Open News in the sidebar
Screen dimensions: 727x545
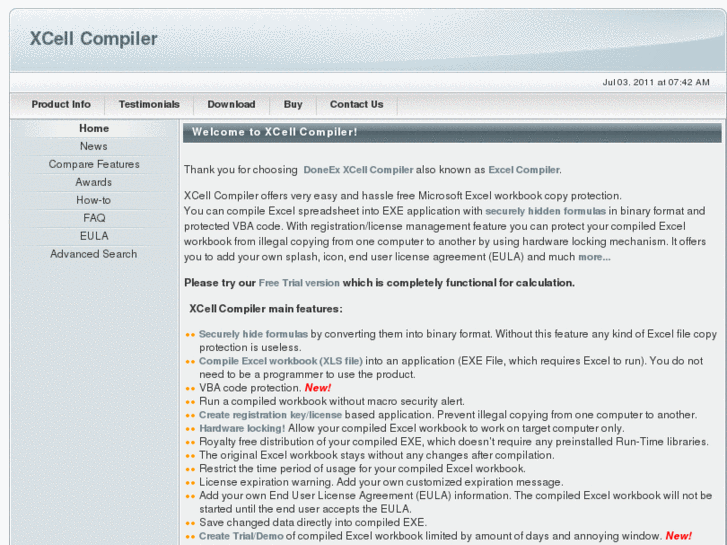coord(94,146)
